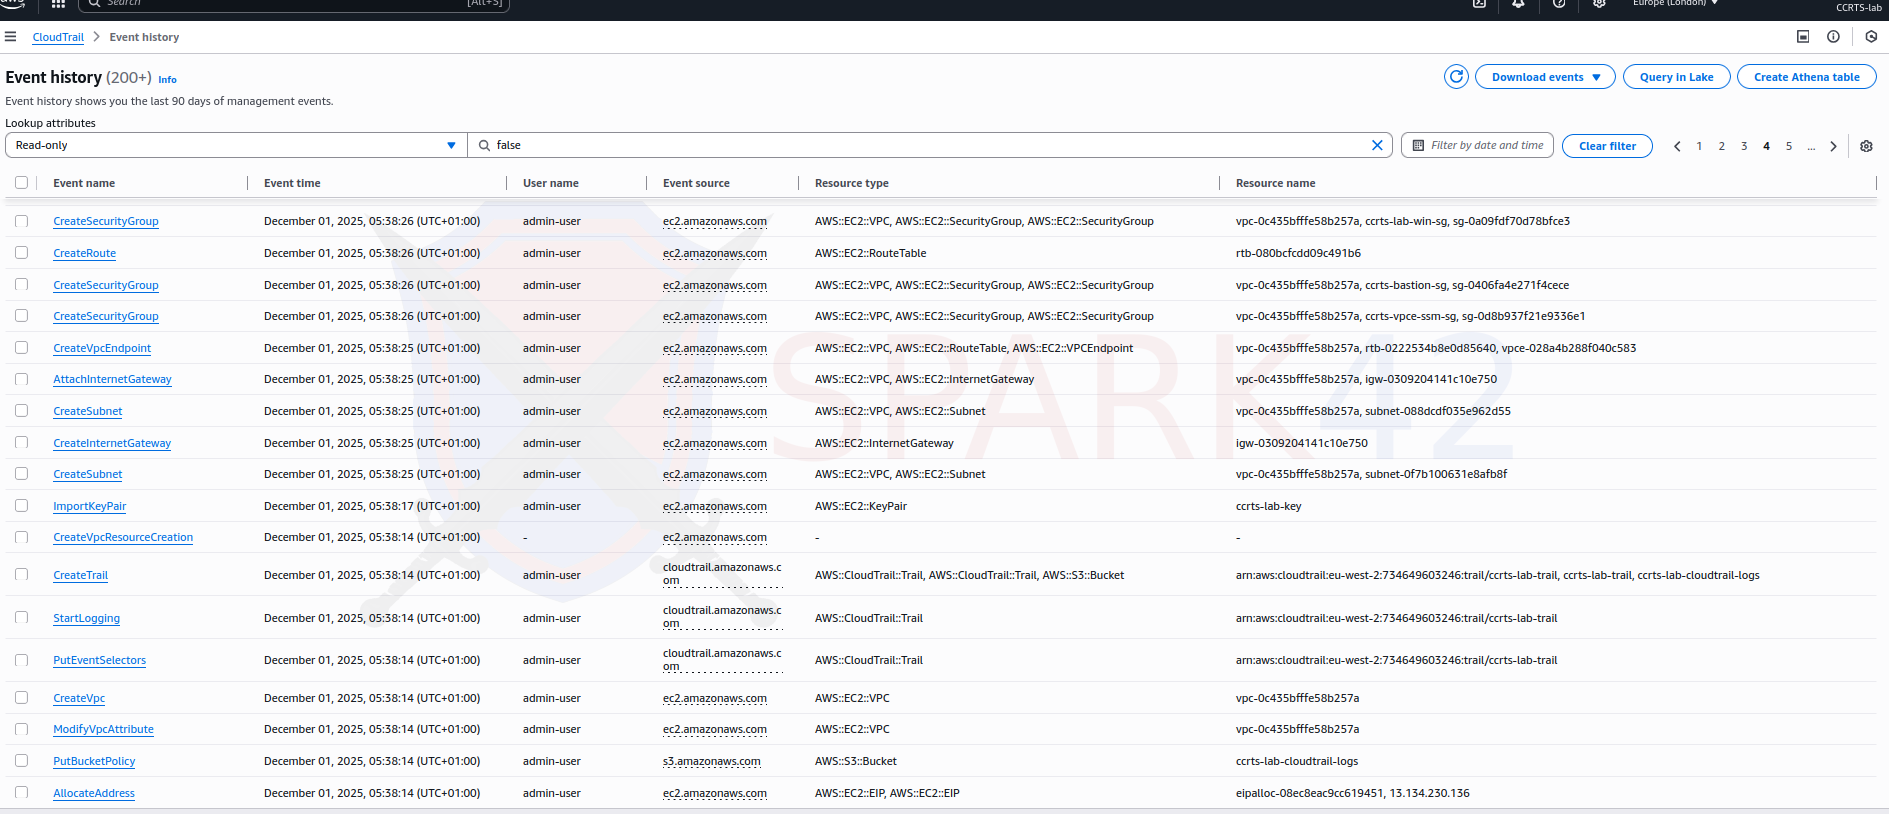The image size is (1889, 814).
Task: Check the PutBucketPolicy row checkbox
Action: [x=21, y=761]
